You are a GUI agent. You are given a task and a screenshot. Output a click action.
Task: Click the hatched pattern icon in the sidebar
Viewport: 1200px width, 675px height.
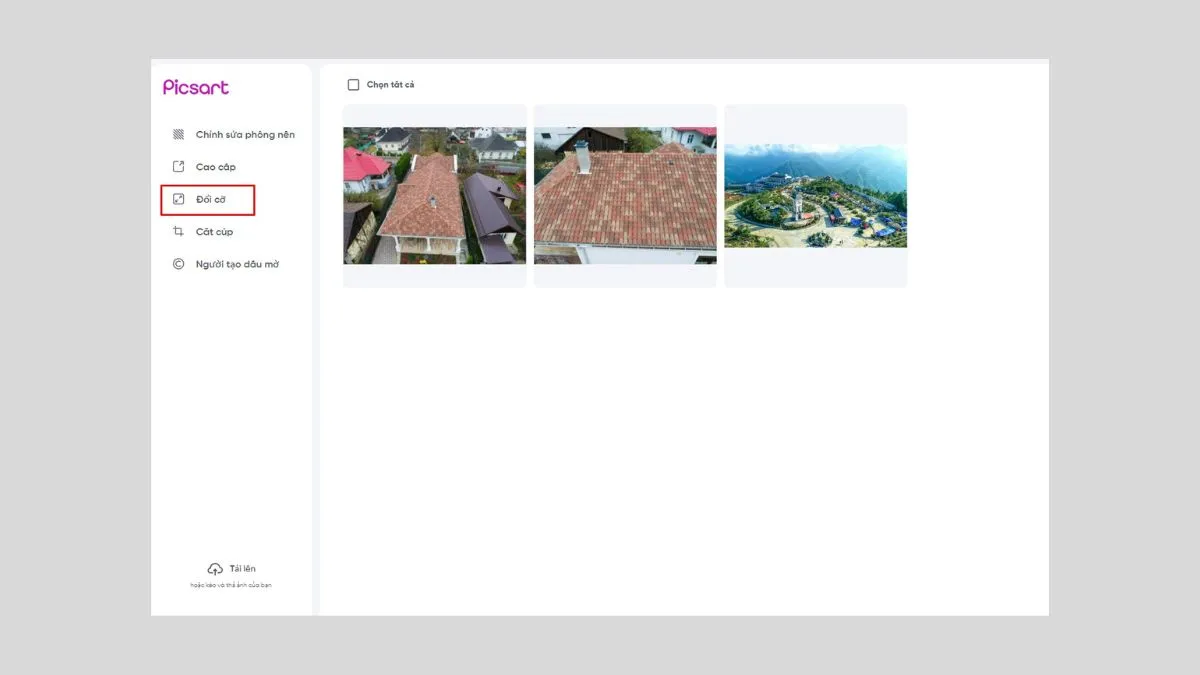pos(178,133)
